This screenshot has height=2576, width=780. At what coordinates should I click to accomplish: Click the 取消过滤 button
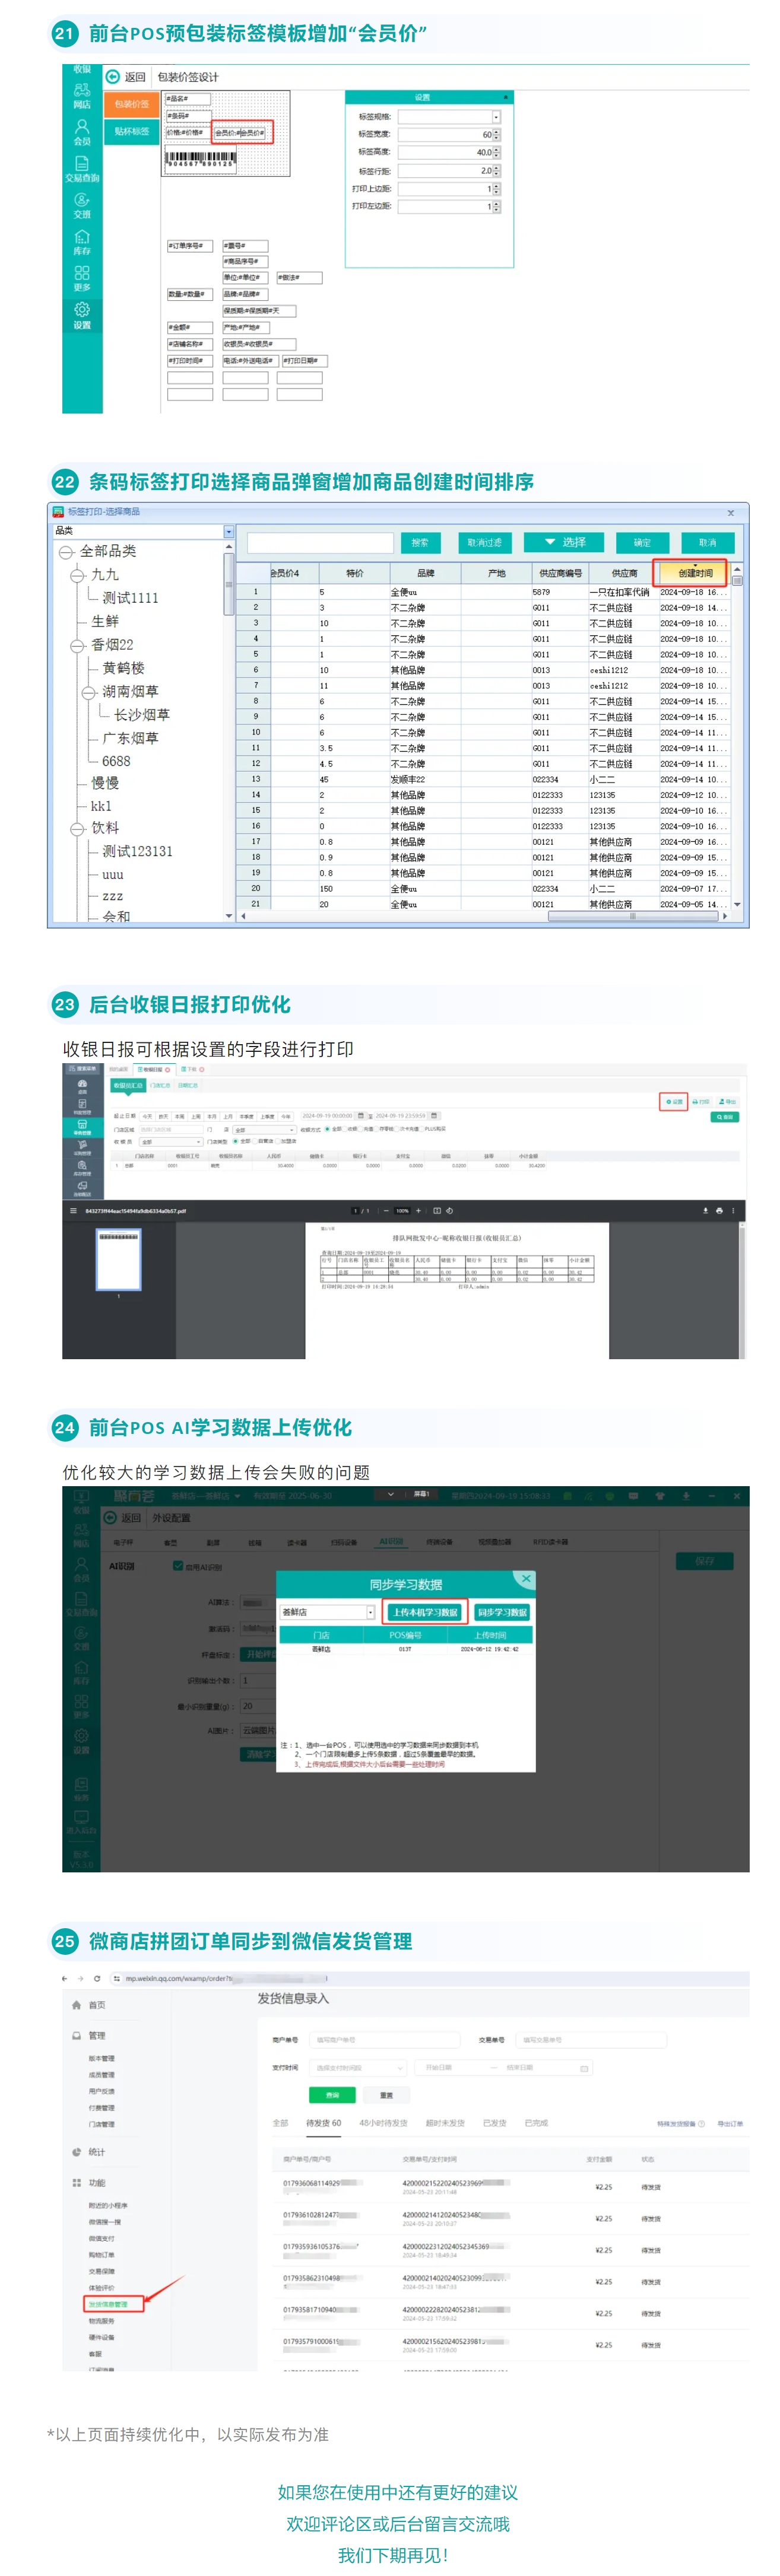coord(484,542)
